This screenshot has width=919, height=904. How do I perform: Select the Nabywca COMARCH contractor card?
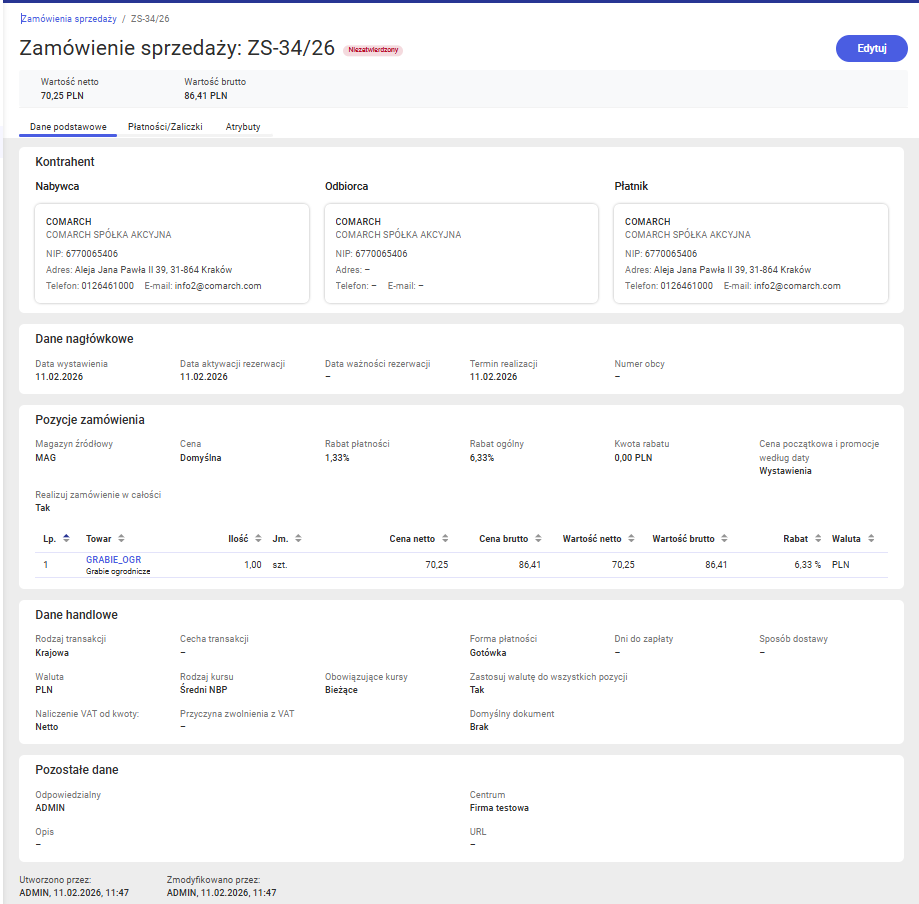point(172,253)
